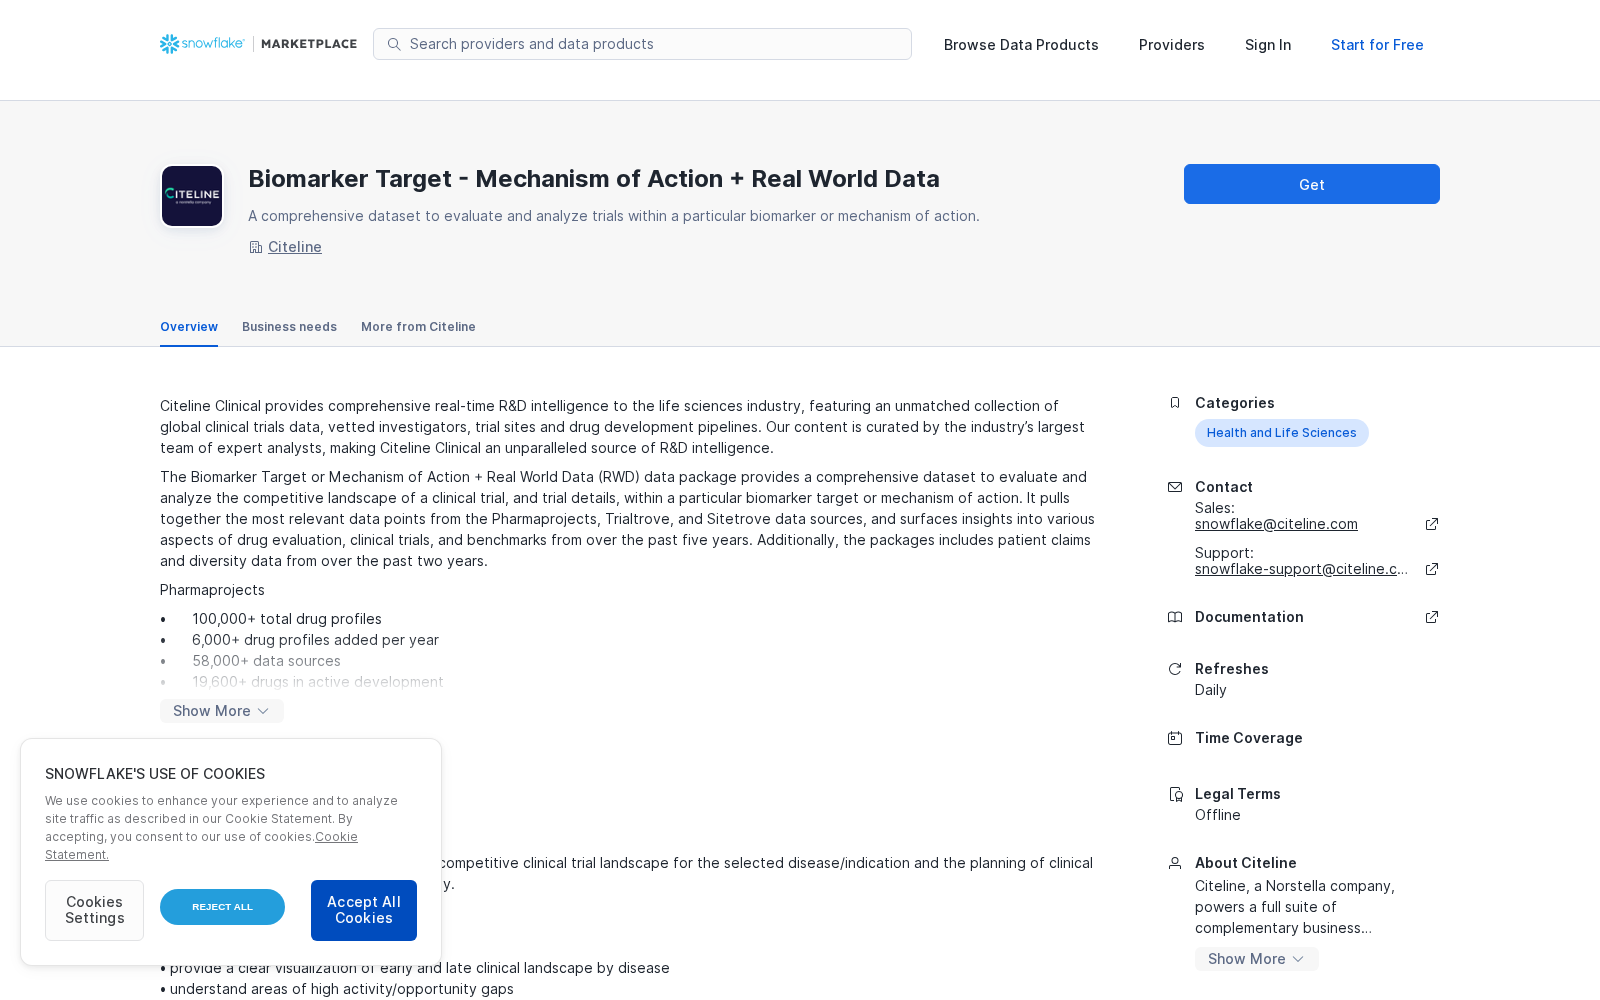The width and height of the screenshot is (1600, 1000).
Task: Click Start for Free link
Action: pos(1377,45)
